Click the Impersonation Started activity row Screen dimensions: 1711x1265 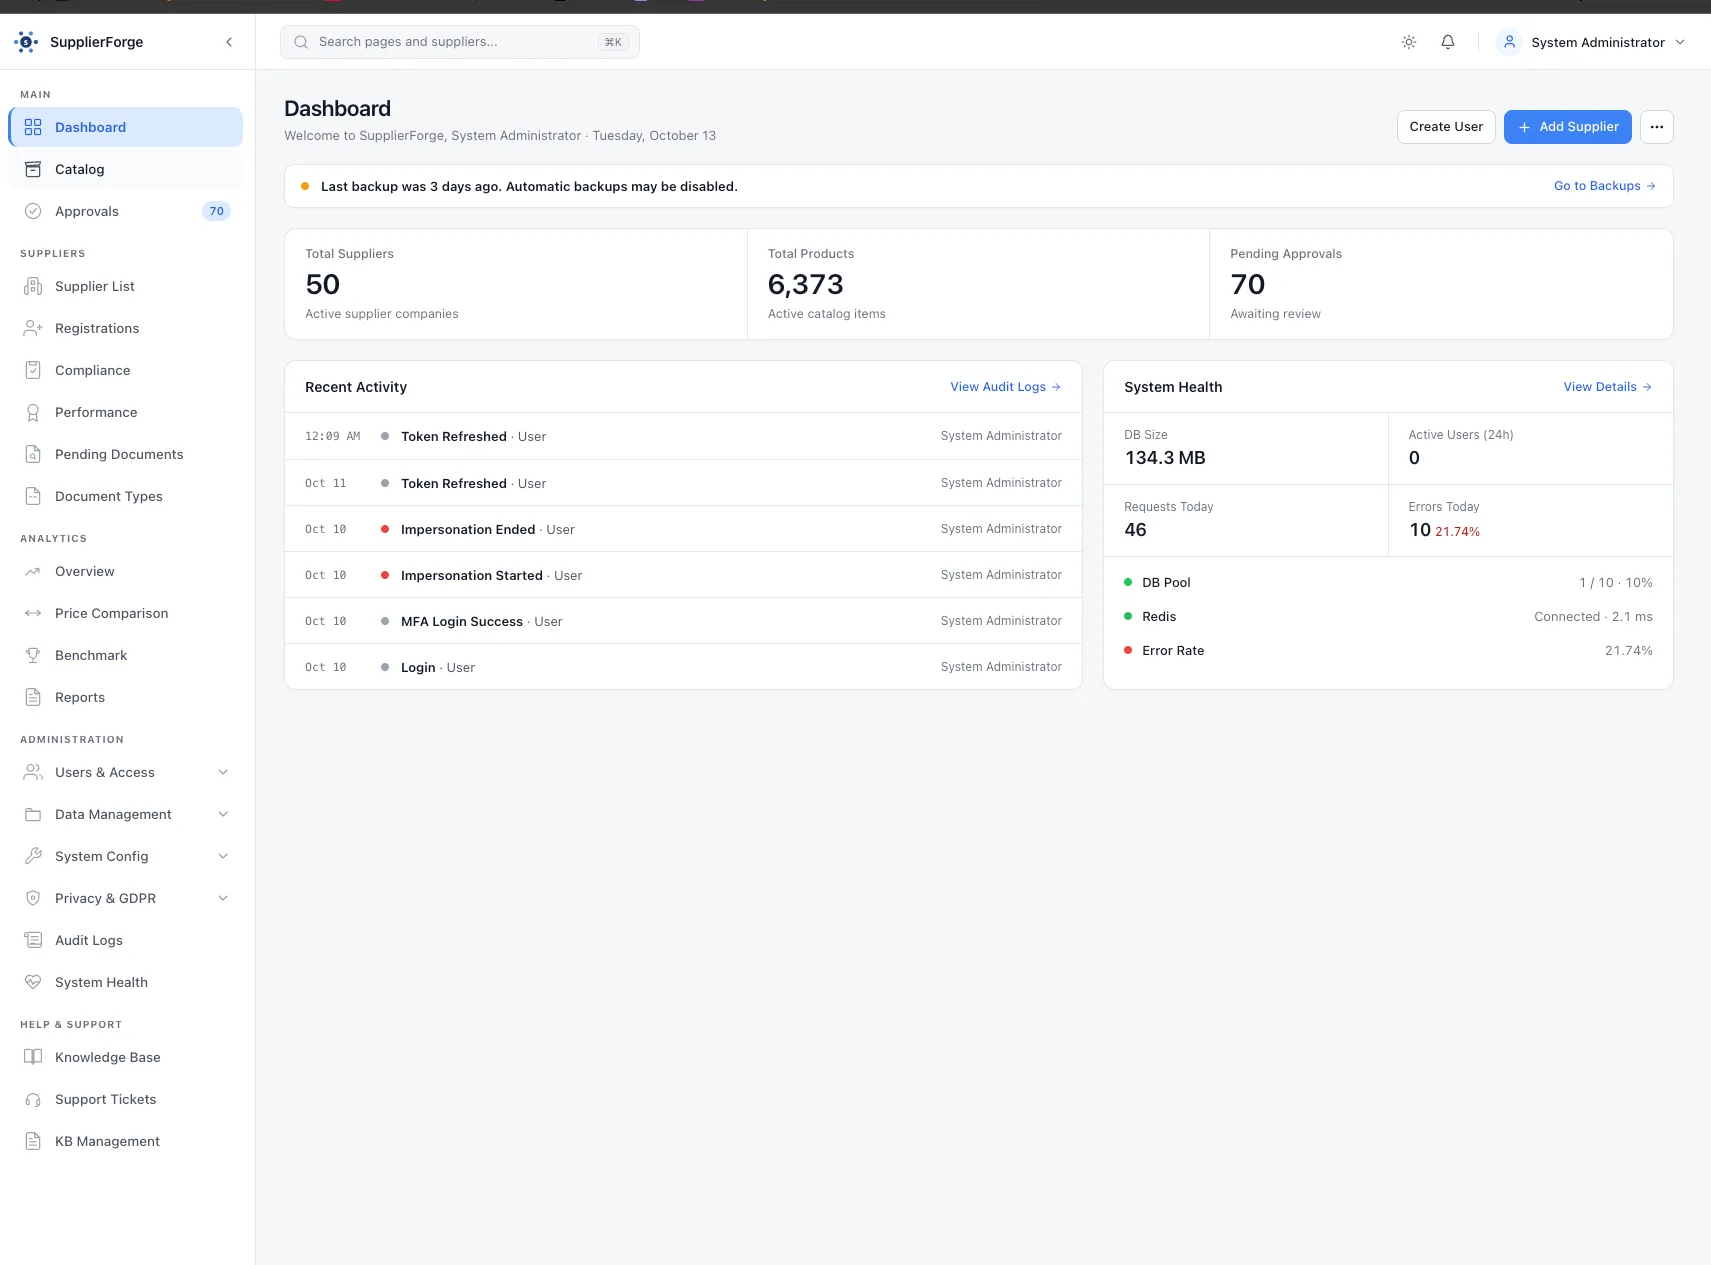coord(683,575)
